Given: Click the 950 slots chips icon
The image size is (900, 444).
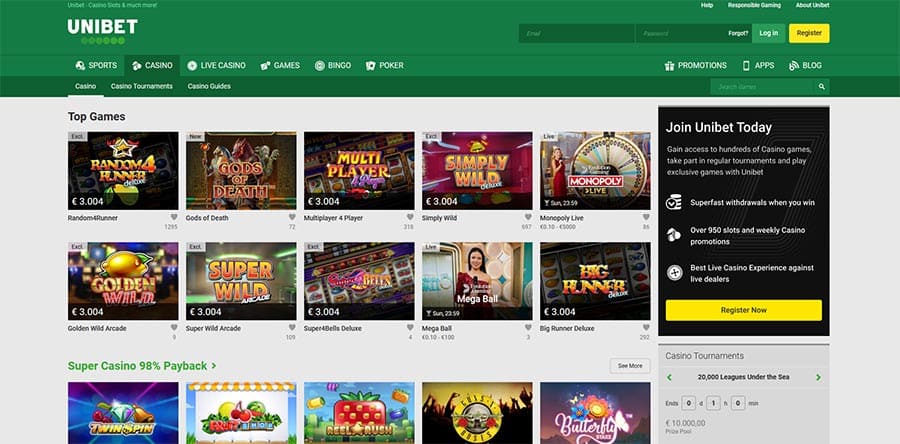Looking at the screenshot, I should pos(674,235).
